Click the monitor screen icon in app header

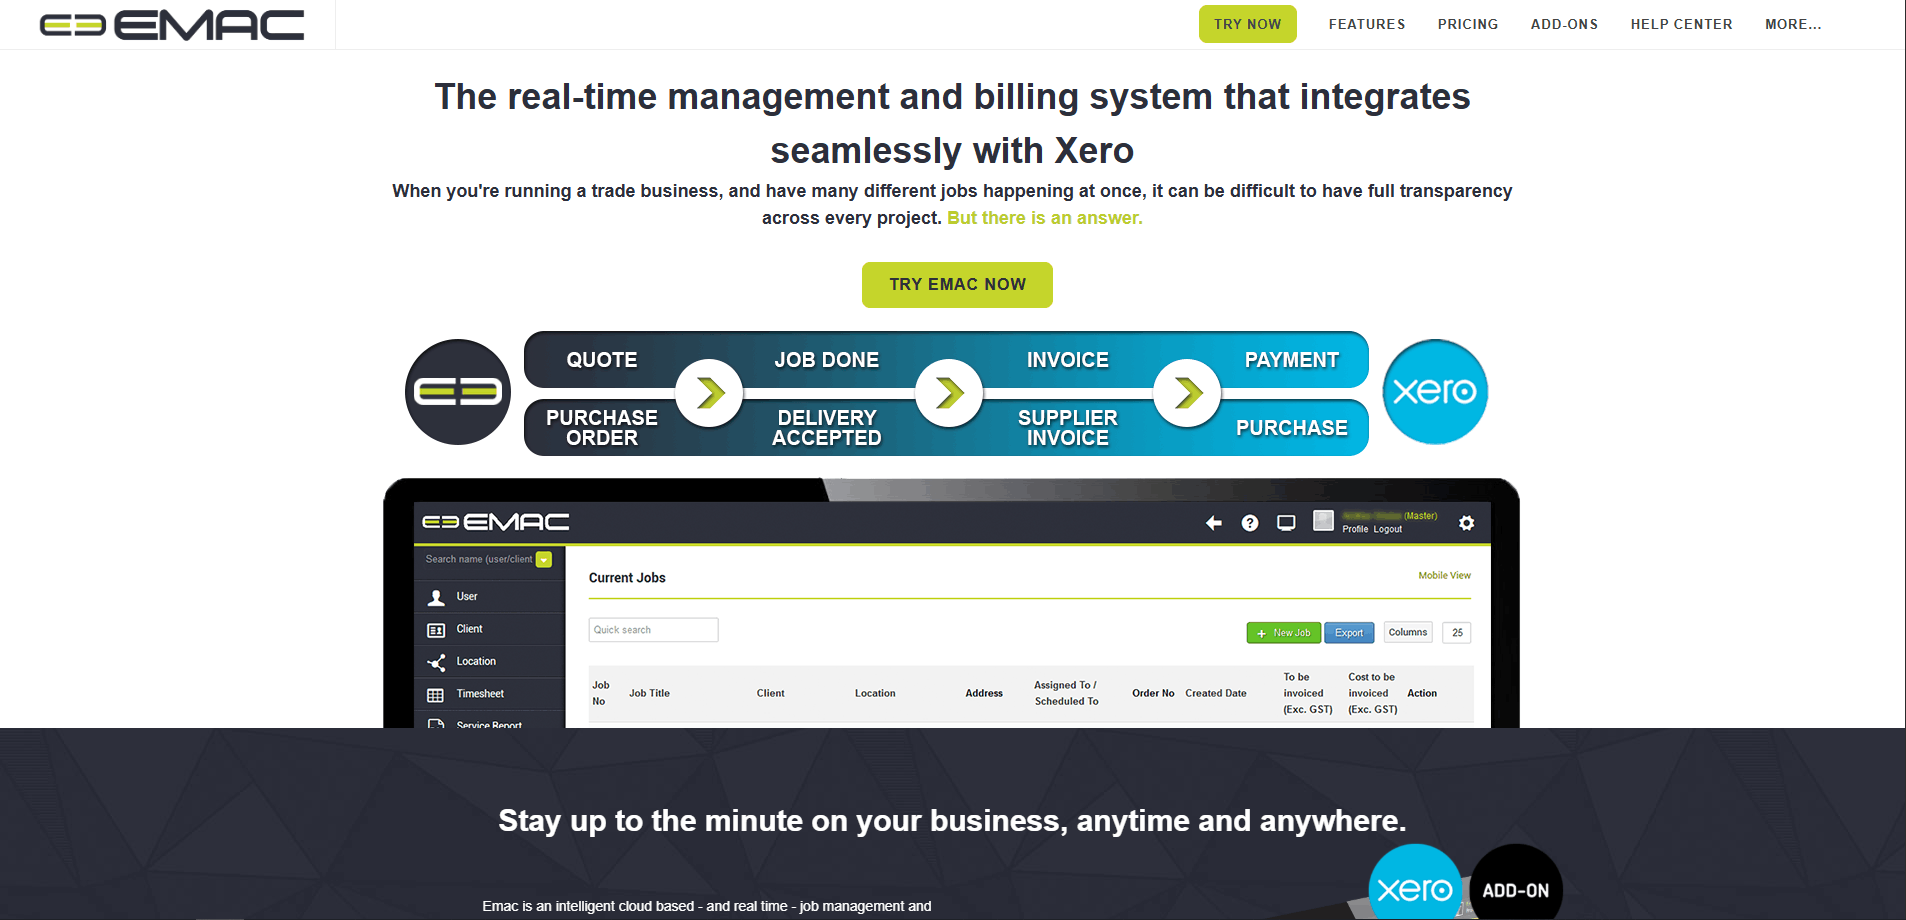[1286, 523]
